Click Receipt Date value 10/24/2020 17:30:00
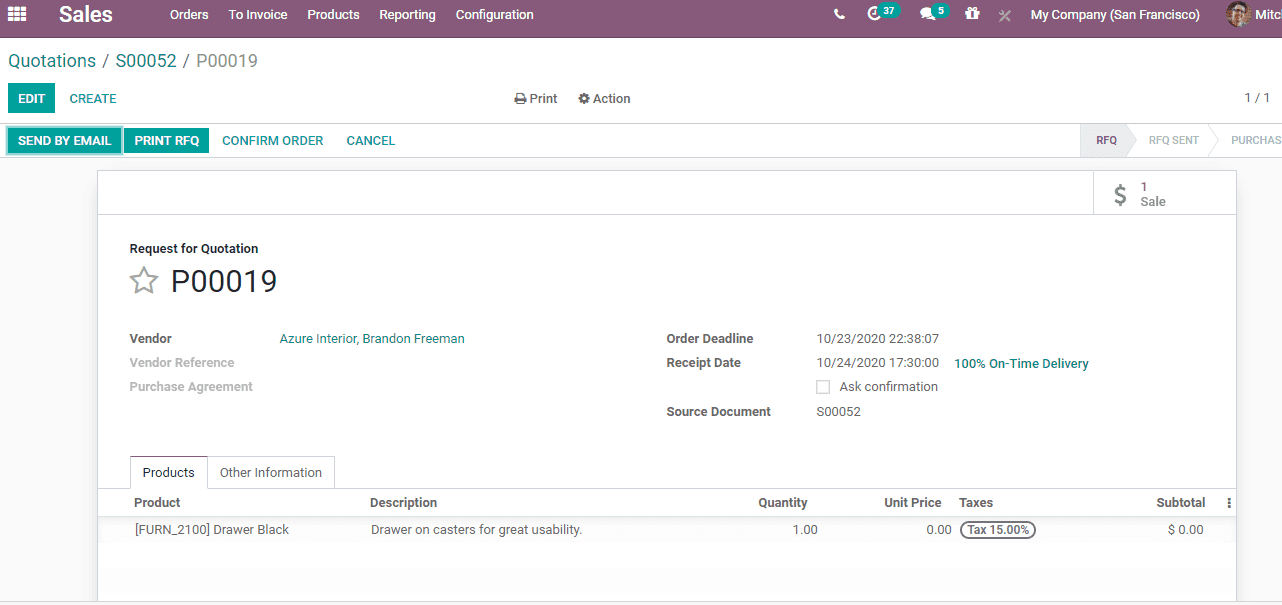 point(878,363)
